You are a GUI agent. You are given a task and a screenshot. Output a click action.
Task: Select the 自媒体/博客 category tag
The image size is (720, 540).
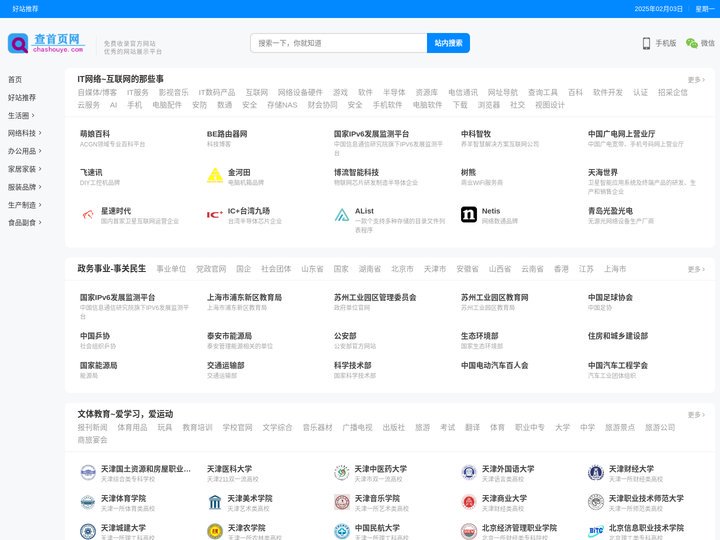click(97, 92)
